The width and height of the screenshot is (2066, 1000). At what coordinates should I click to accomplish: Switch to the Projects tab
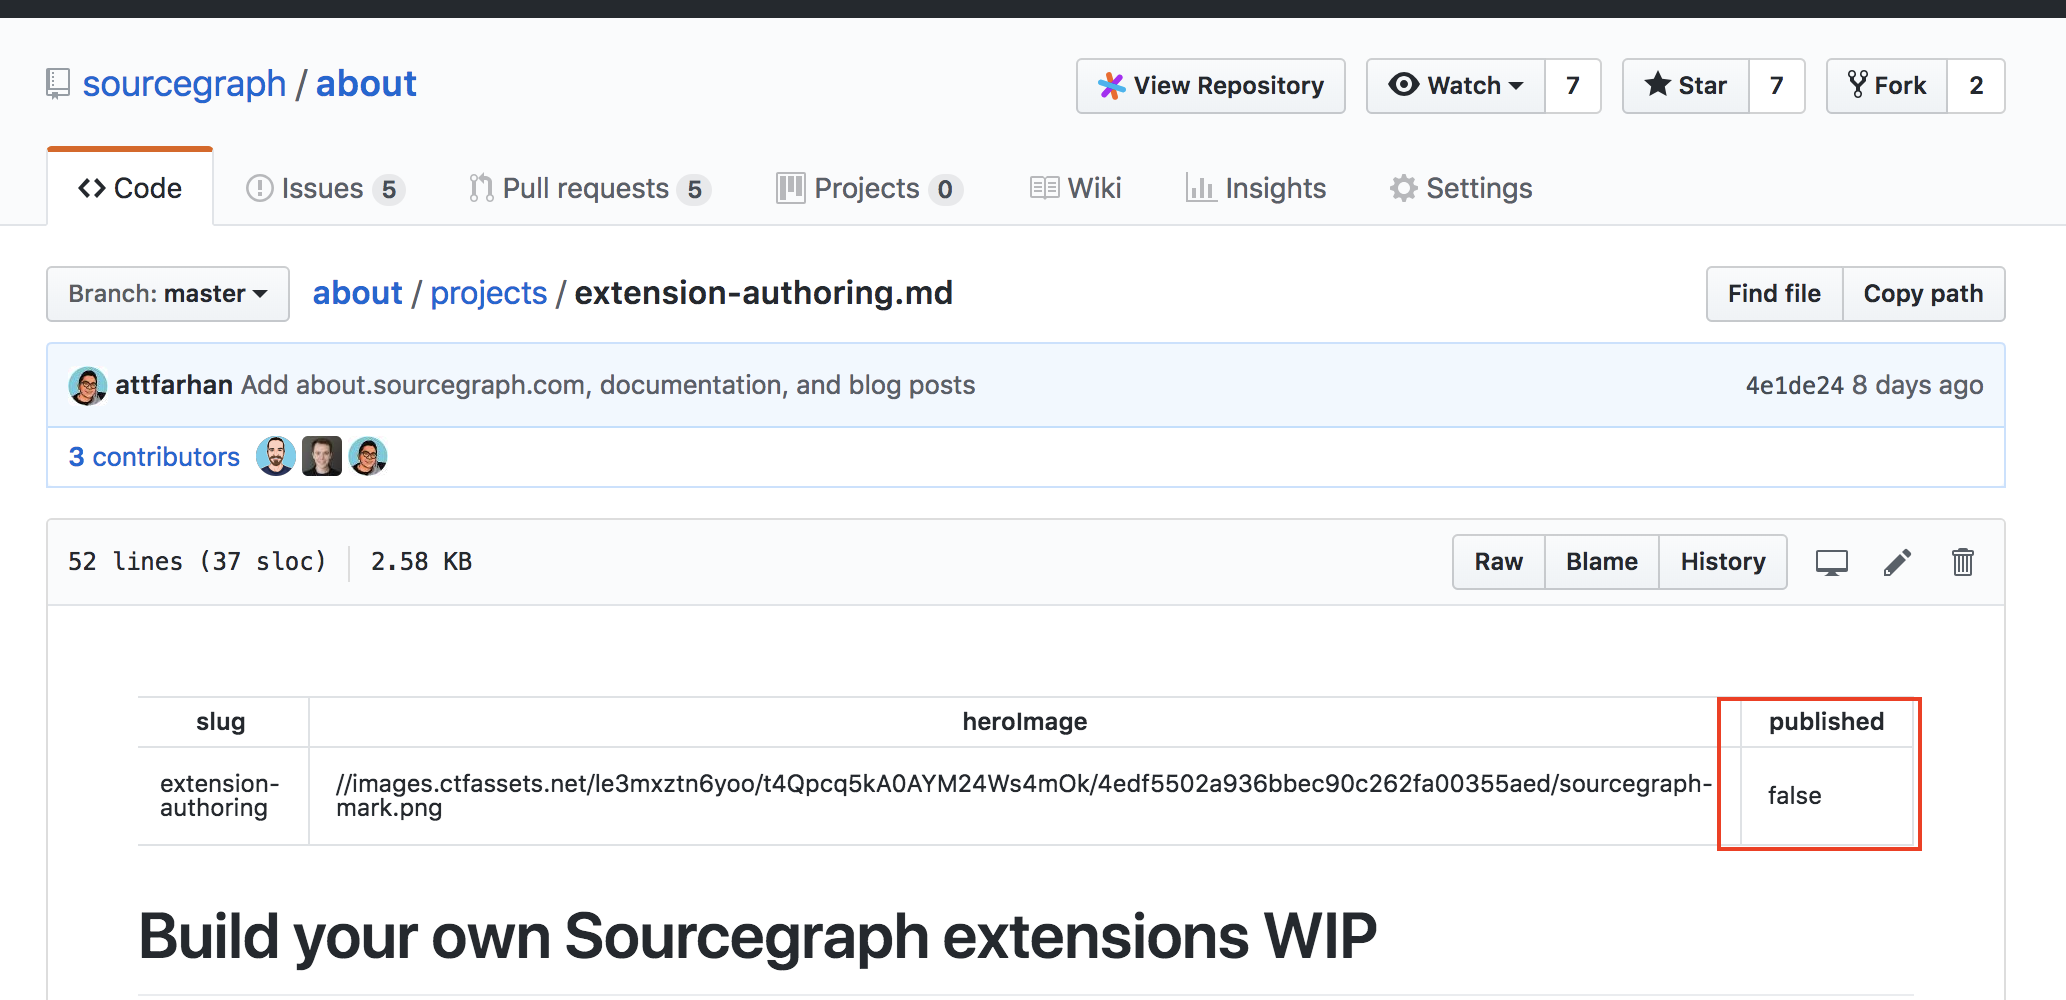(868, 188)
